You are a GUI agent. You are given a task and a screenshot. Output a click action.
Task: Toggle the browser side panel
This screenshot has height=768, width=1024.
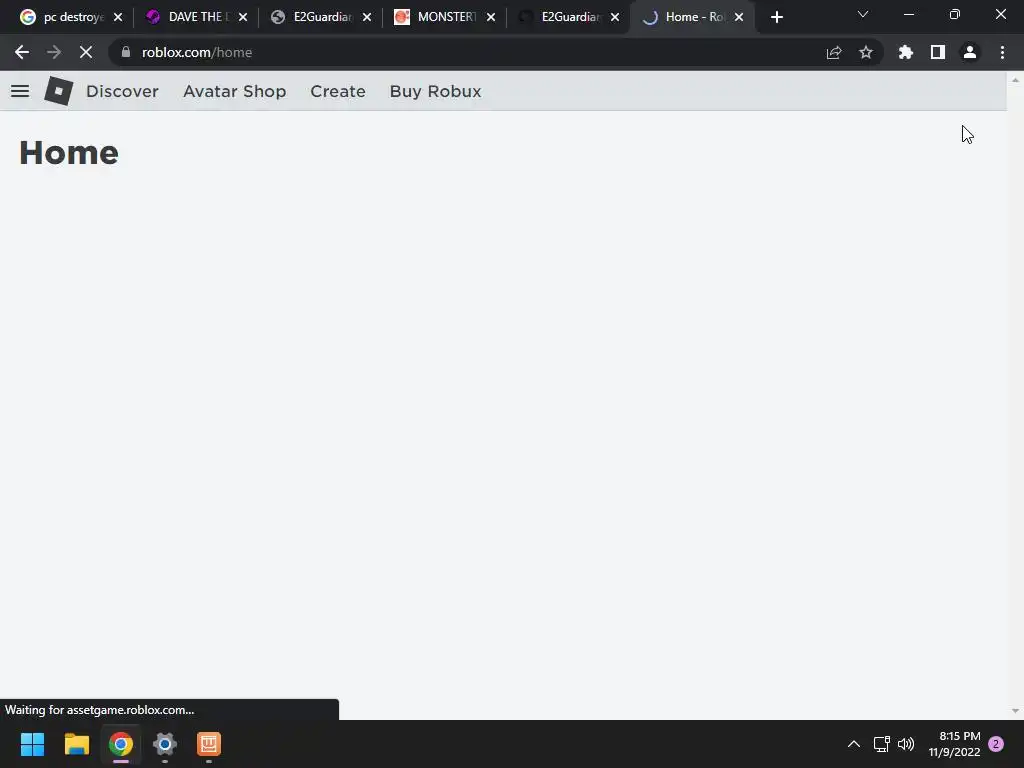938,52
